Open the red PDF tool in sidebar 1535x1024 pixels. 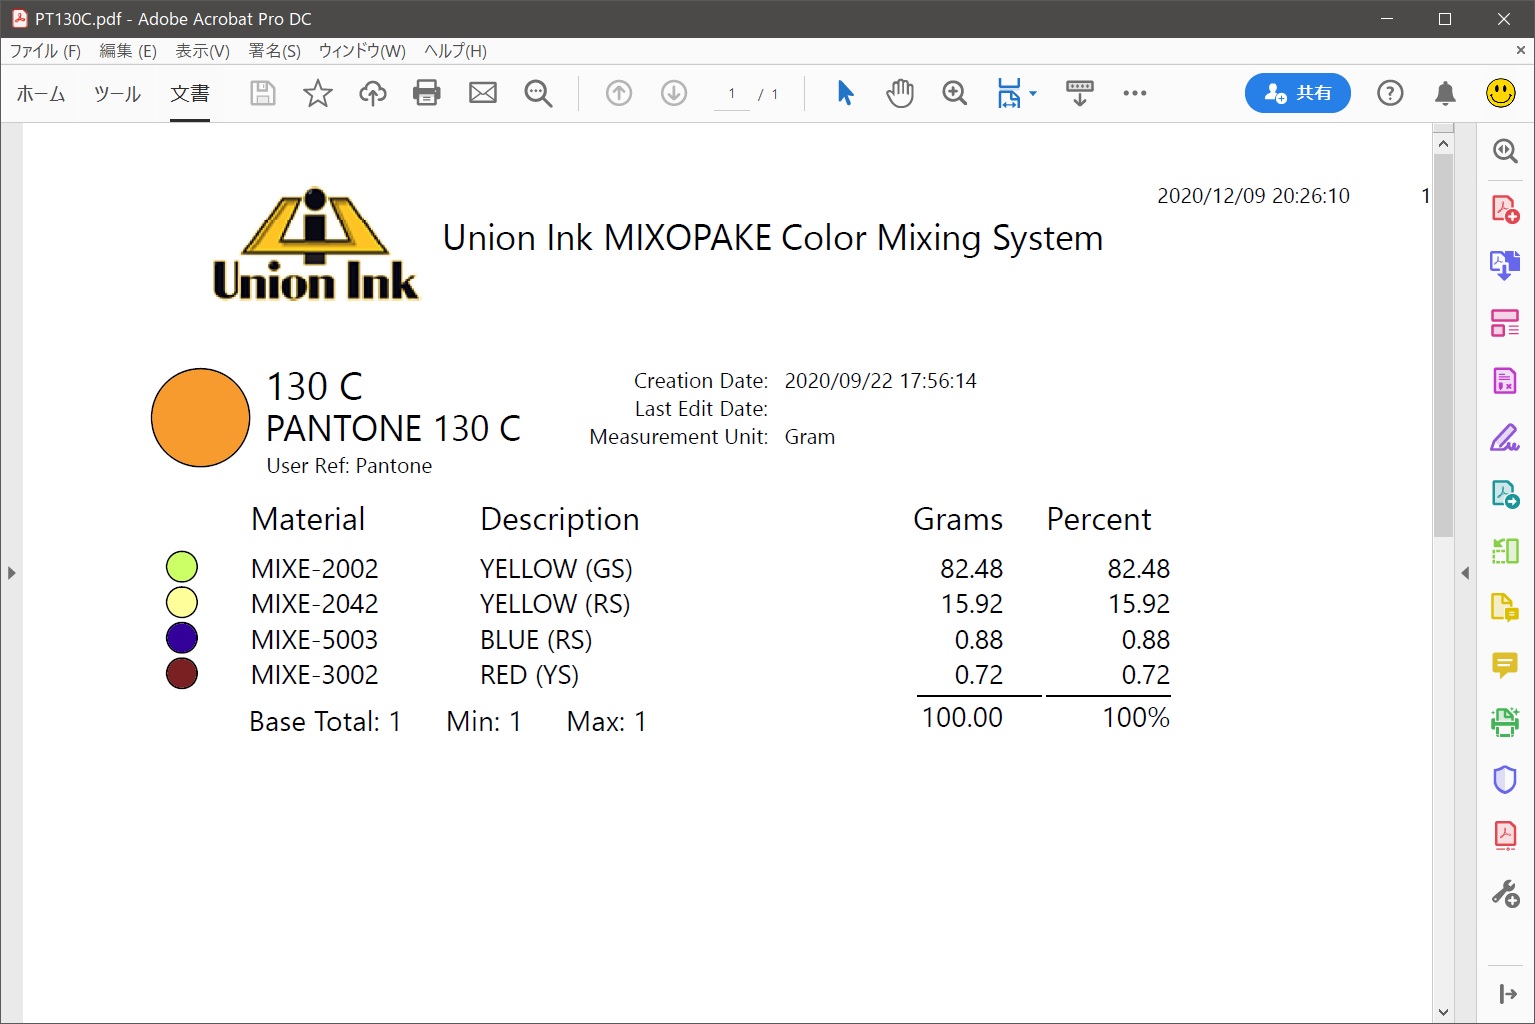[1505, 835]
